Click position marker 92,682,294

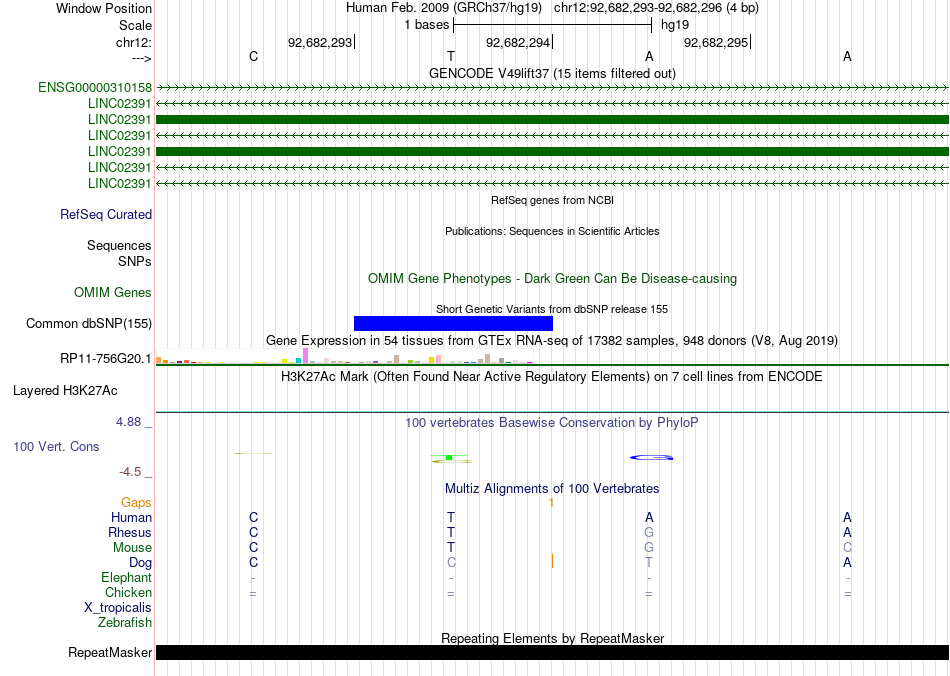click(x=519, y=42)
